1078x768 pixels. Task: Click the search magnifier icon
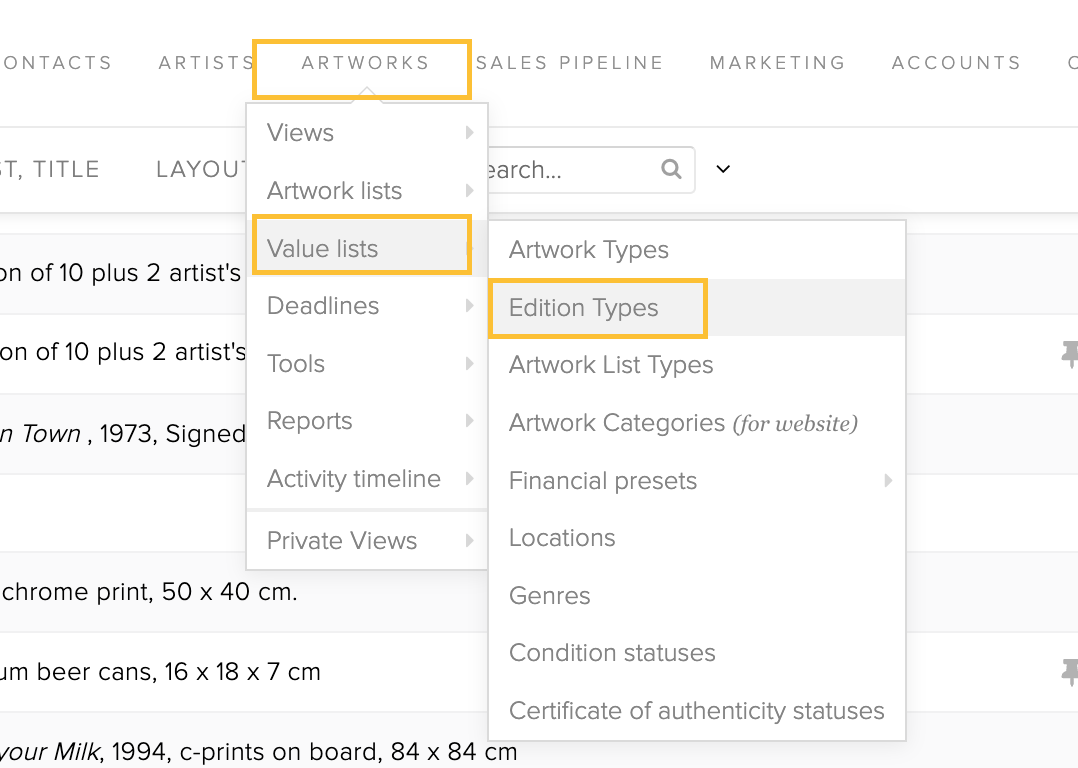tap(671, 168)
